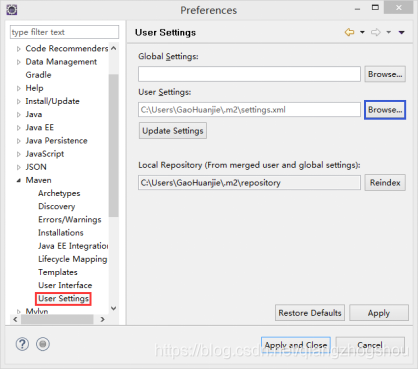Click Apply and Close

(296, 345)
